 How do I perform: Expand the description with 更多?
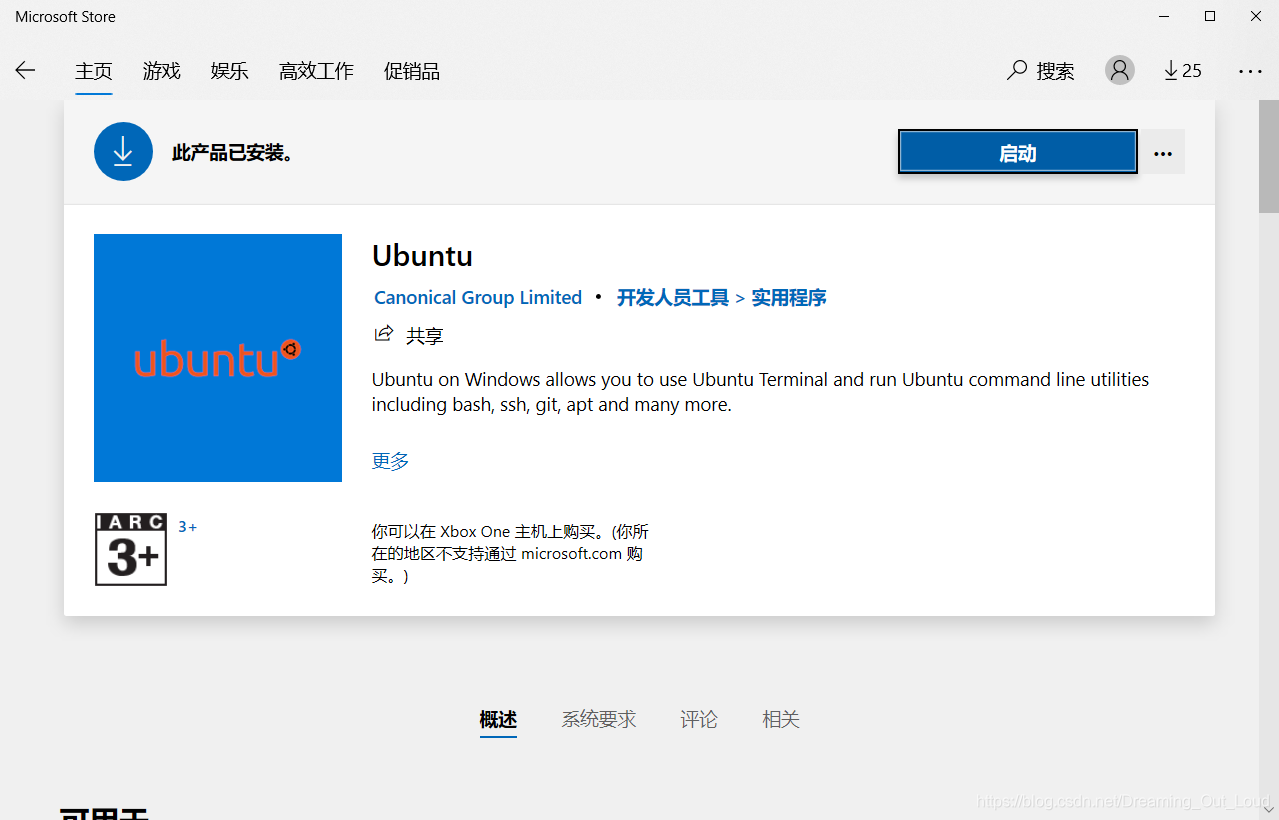coord(391,461)
